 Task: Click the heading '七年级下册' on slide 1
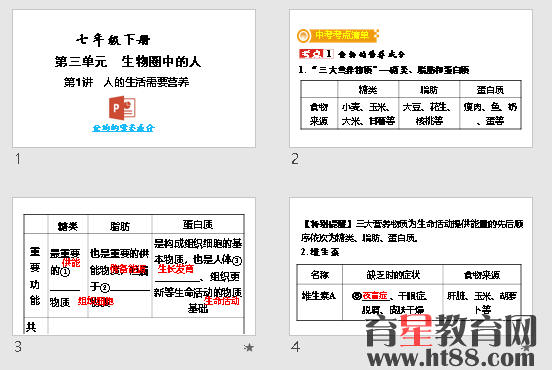[x=113, y=40]
